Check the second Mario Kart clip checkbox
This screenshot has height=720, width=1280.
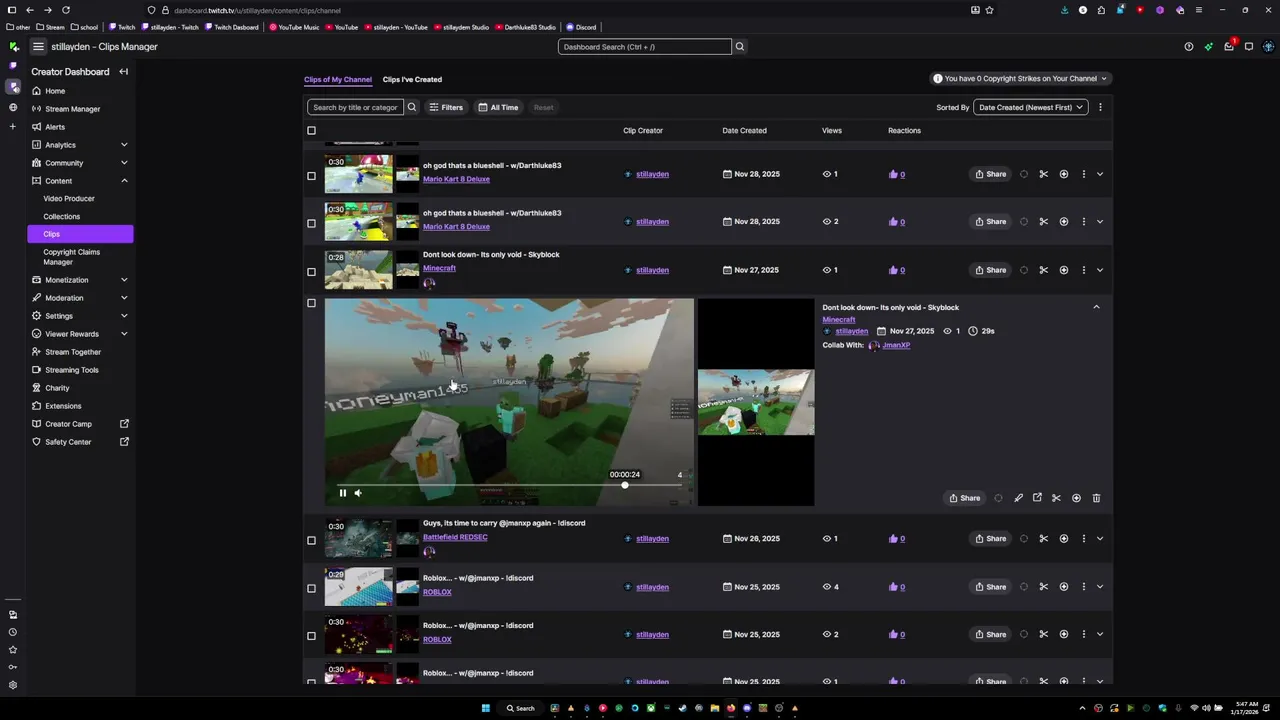point(311,223)
